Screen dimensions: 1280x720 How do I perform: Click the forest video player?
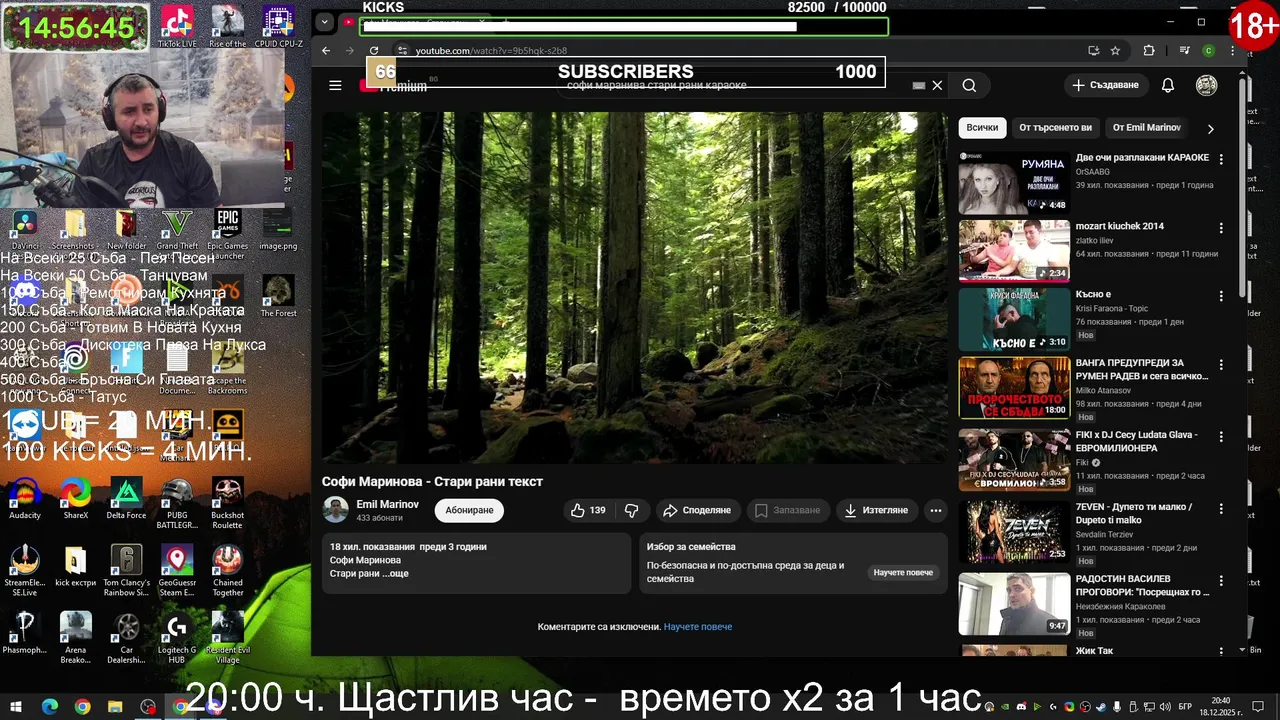[x=634, y=287]
